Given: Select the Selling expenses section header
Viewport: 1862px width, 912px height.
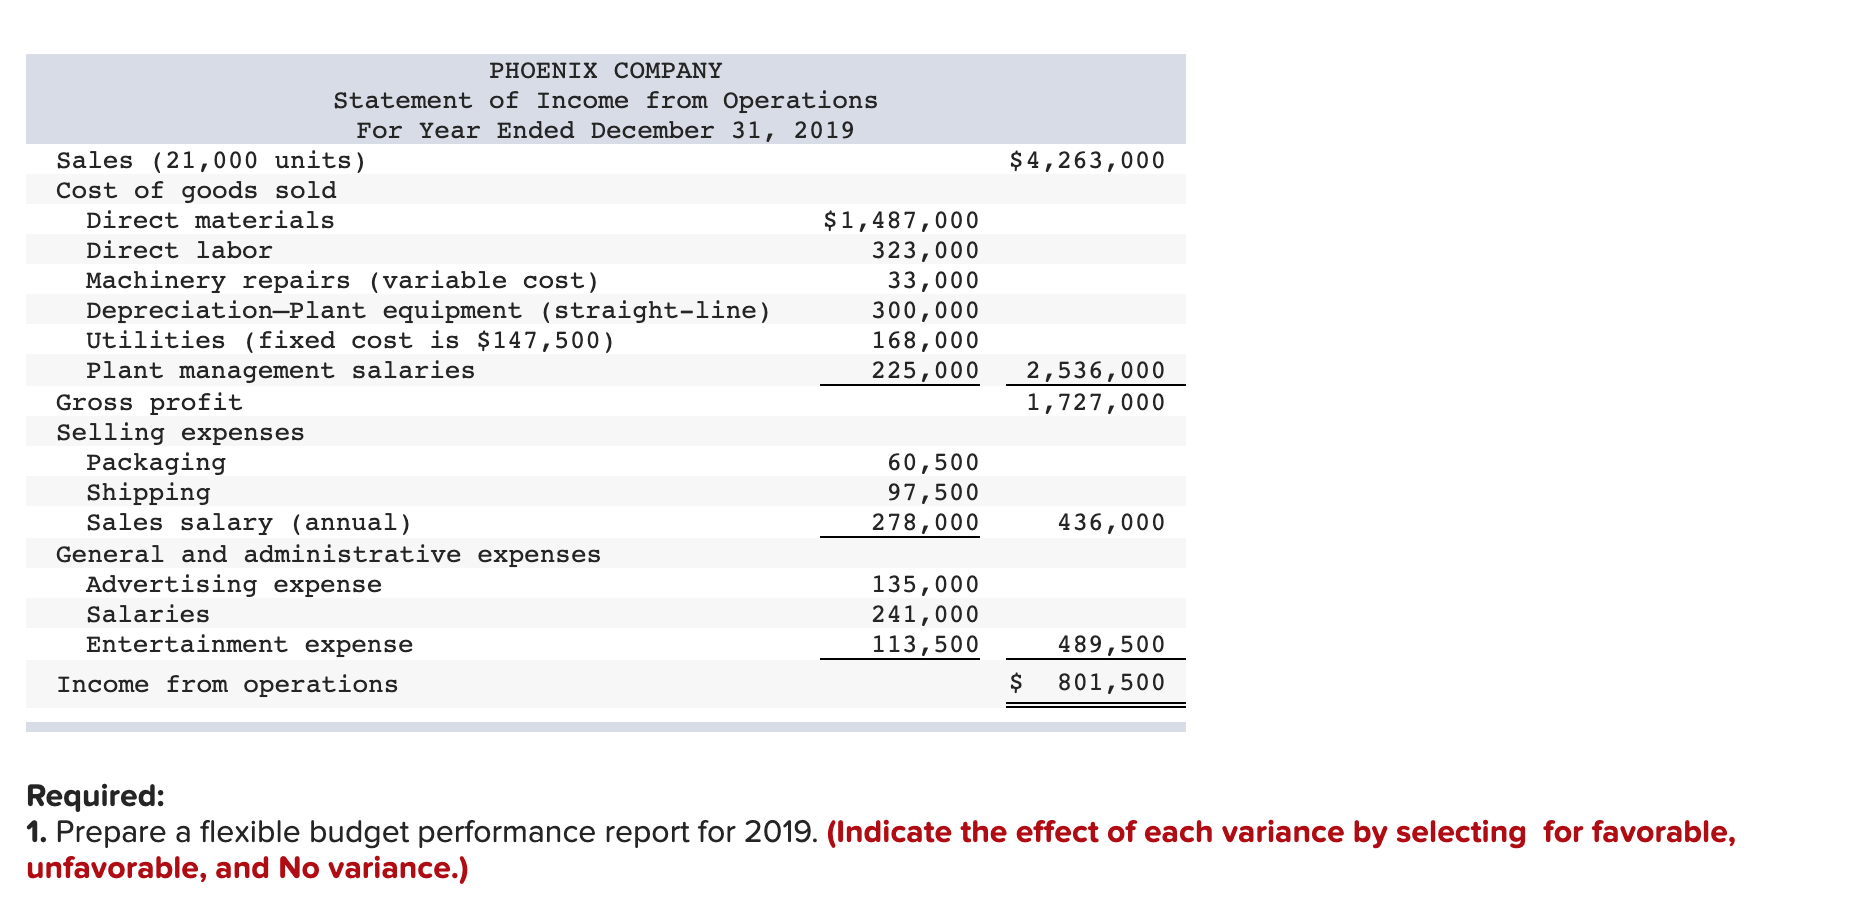Looking at the screenshot, I should [180, 432].
